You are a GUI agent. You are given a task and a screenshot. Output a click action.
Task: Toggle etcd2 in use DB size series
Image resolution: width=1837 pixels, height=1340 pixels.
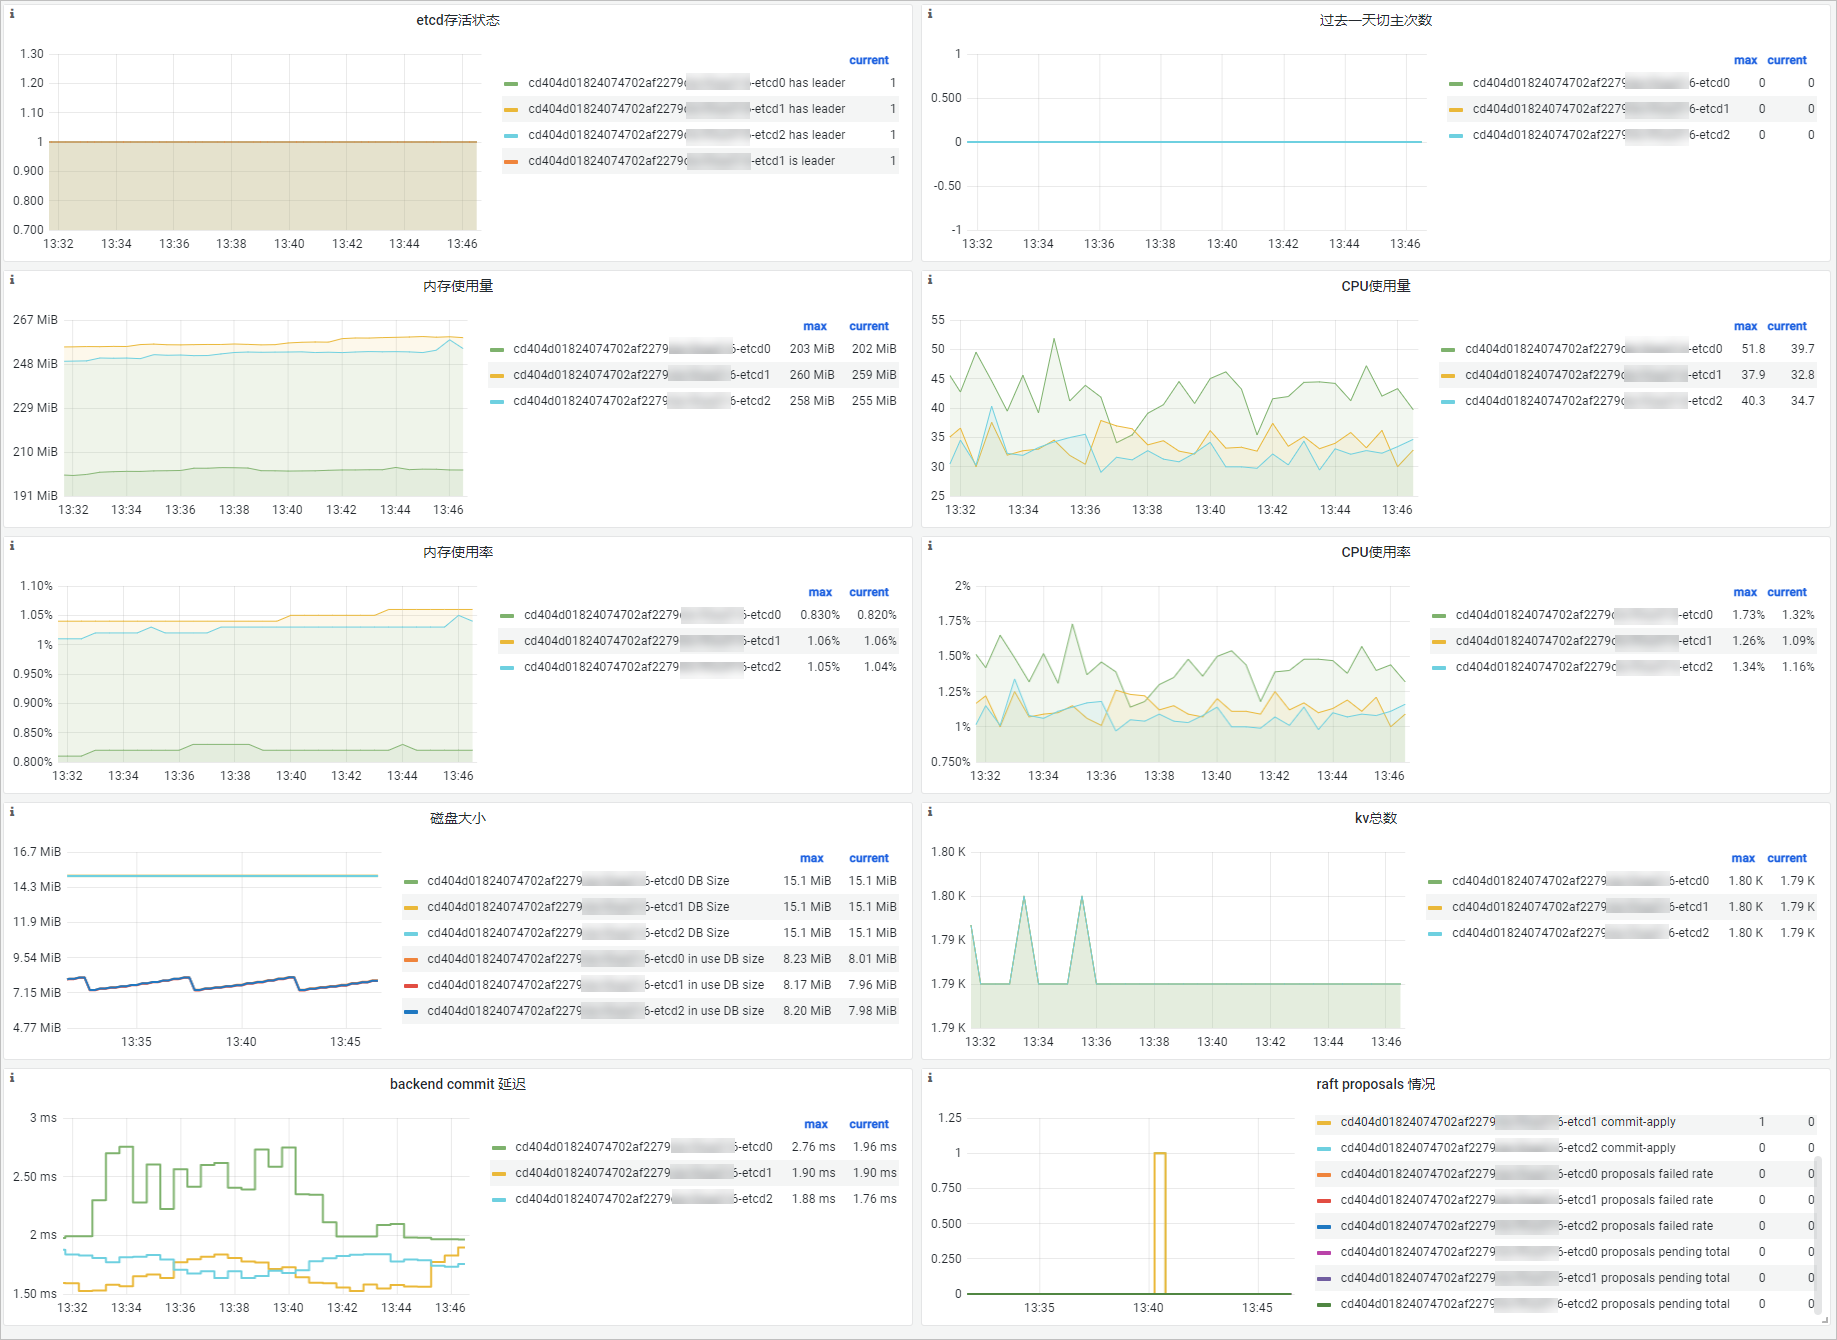pos(595,1011)
